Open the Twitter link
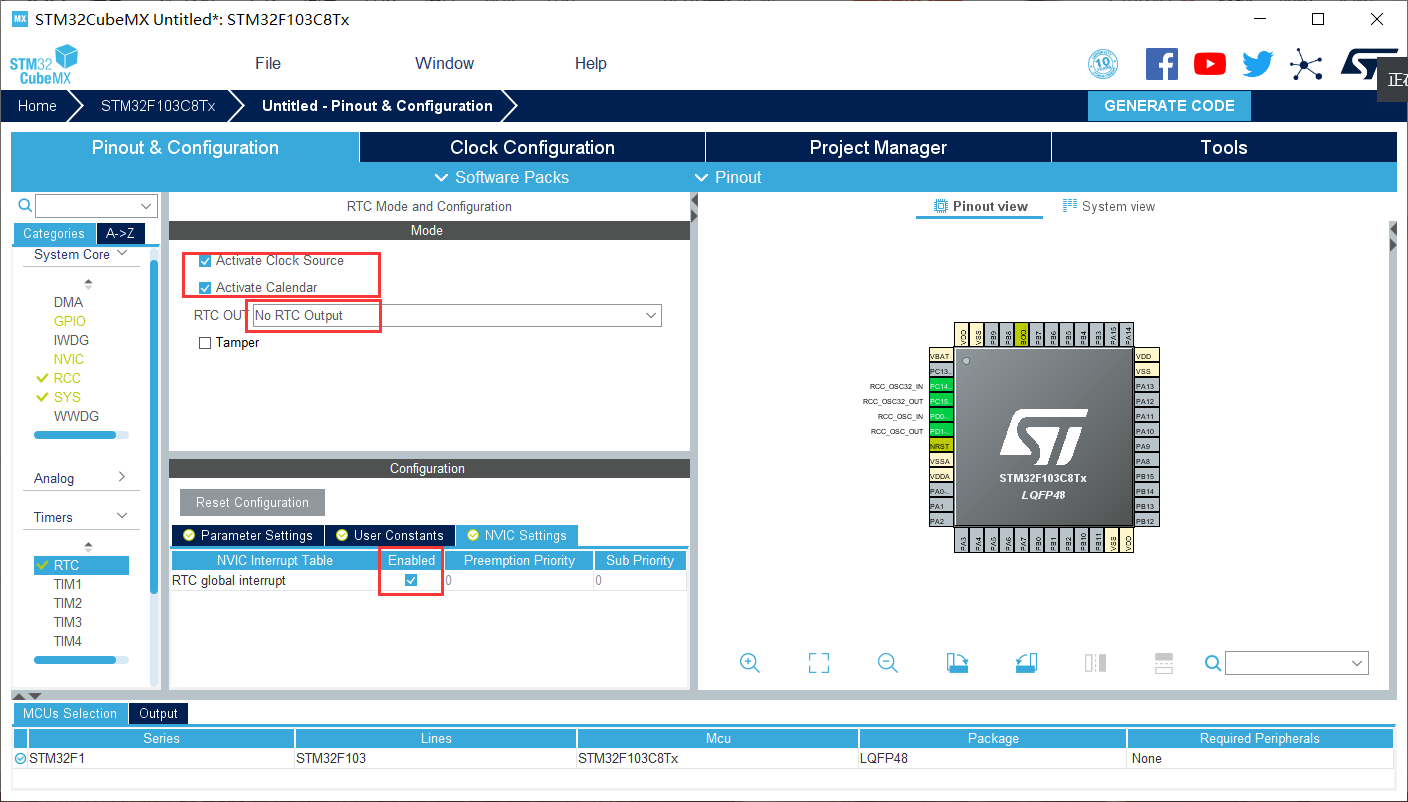The image size is (1408, 802). tap(1257, 63)
